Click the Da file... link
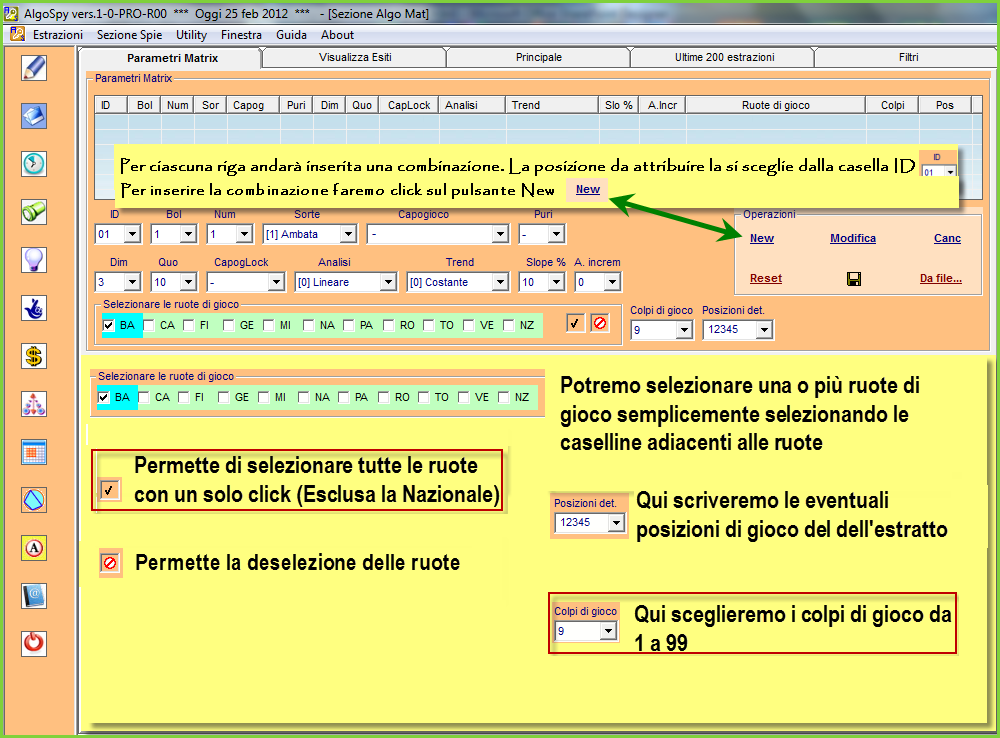The height and width of the screenshot is (738, 1000). (x=941, y=278)
